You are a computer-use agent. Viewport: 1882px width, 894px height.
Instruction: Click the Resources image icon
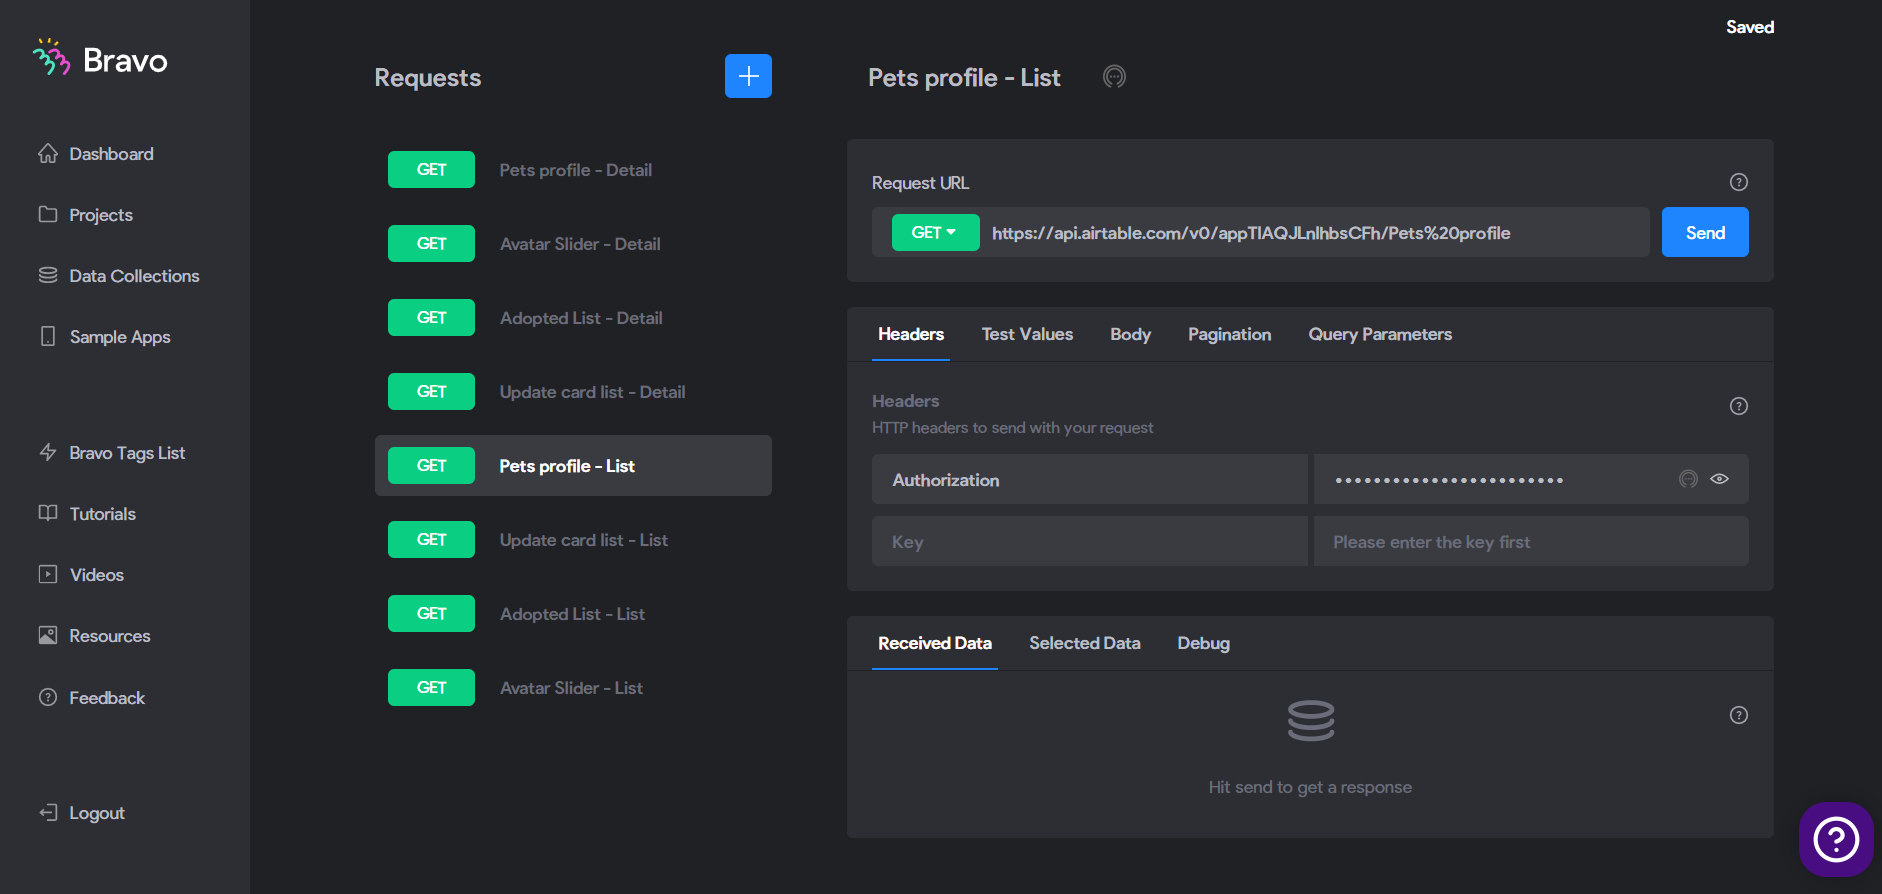coord(48,635)
